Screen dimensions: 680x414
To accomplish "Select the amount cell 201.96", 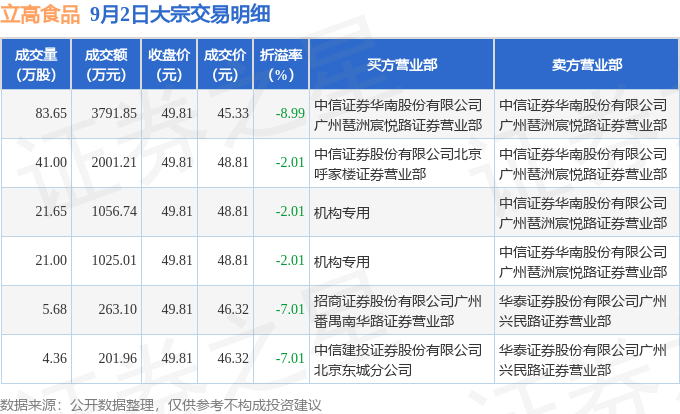I will point(118,359).
